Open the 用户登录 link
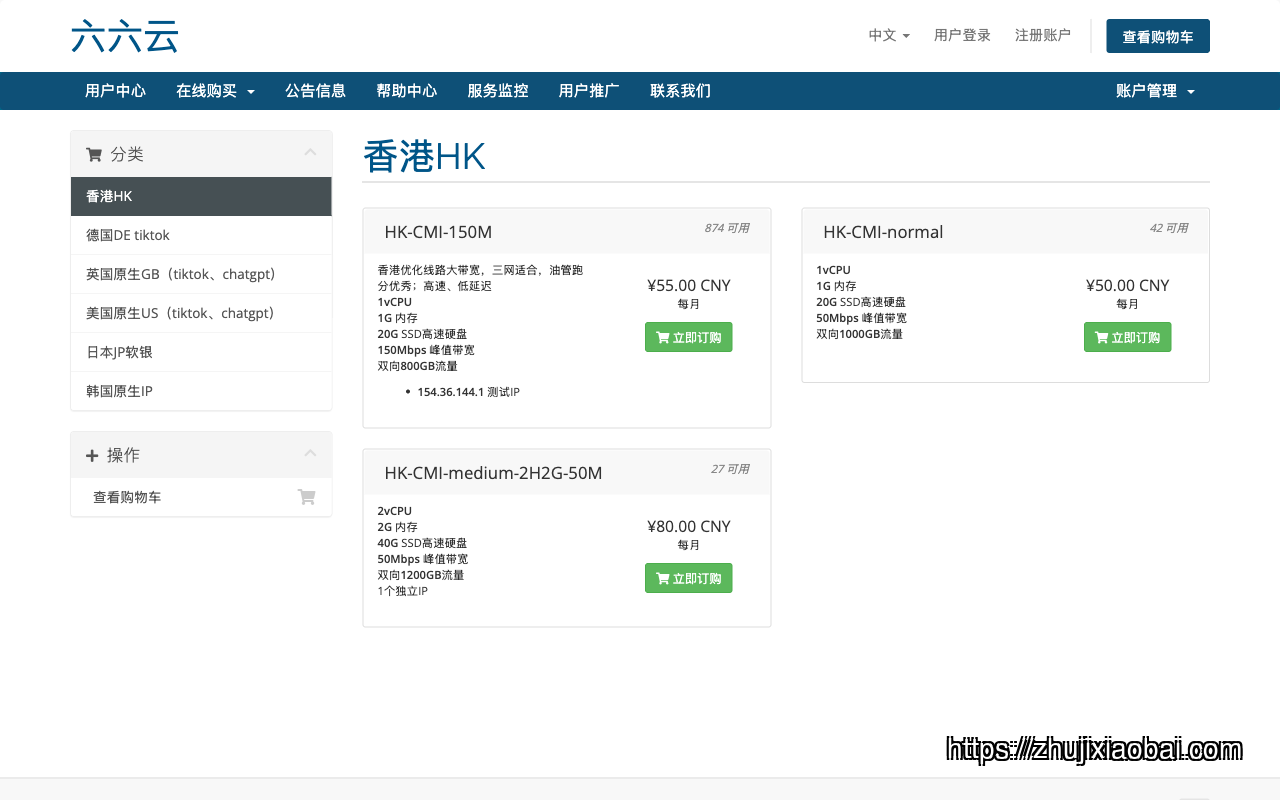This screenshot has height=800, width=1280. 962,35
